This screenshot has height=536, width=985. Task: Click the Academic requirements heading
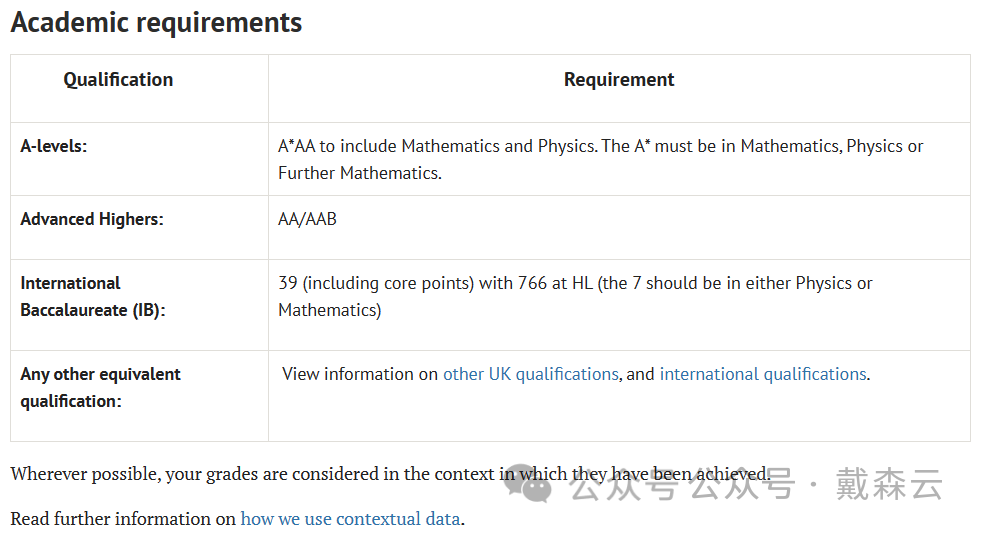(156, 23)
